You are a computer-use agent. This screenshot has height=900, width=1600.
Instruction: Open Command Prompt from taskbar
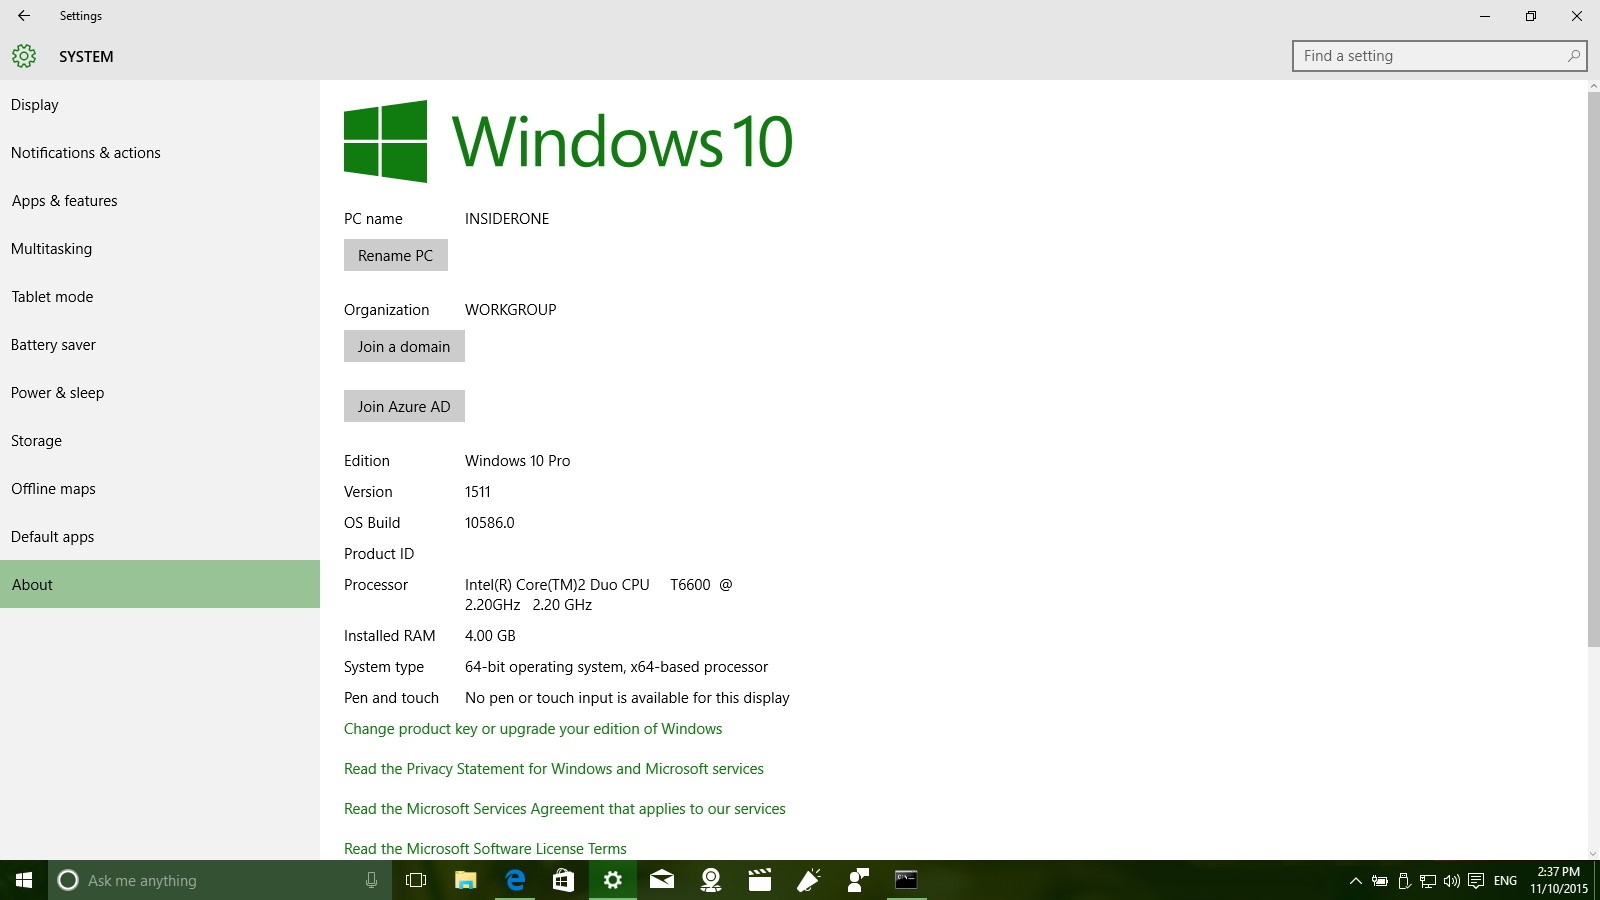point(906,880)
